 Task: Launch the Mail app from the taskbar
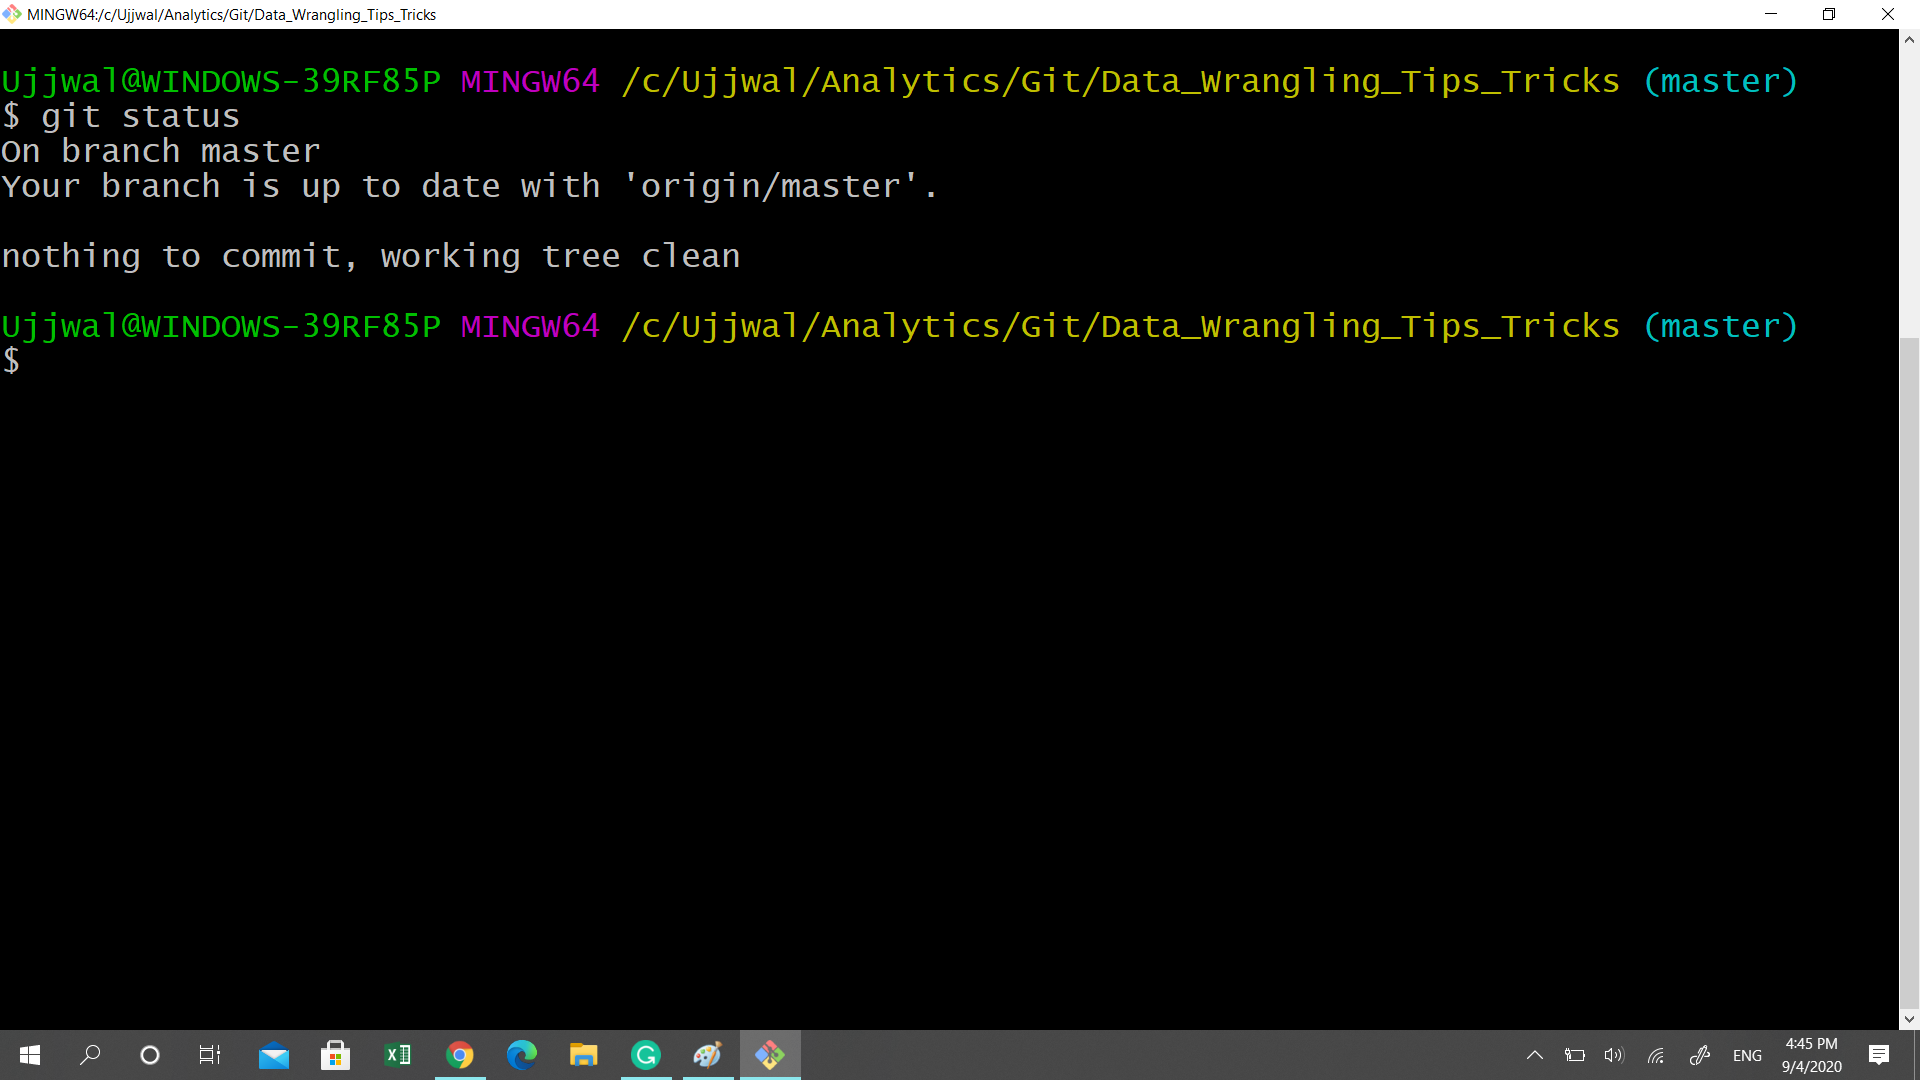[274, 1055]
